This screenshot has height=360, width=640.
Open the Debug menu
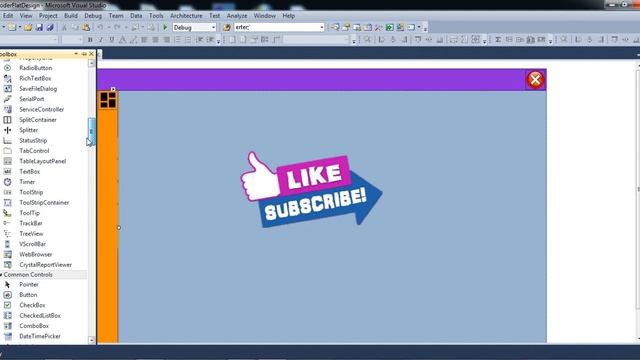(x=93, y=16)
